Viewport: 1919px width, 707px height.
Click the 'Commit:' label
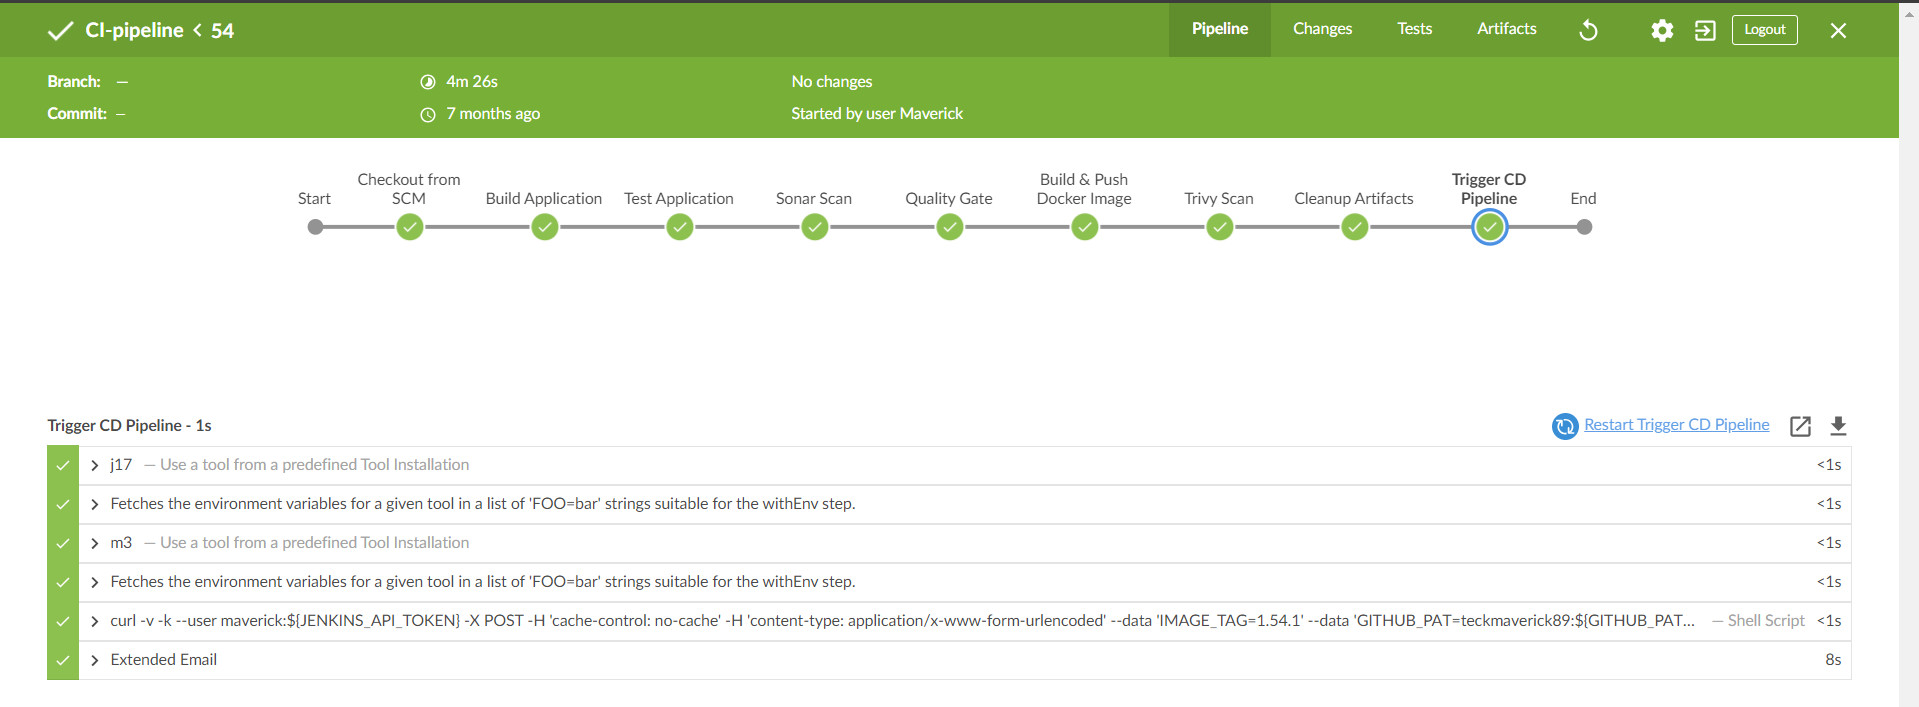click(77, 113)
